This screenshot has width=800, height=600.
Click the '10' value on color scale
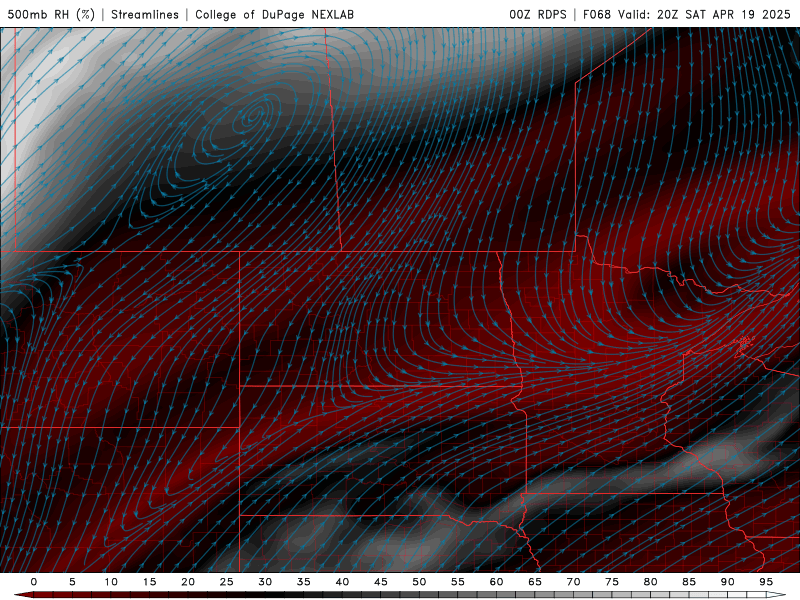click(111, 582)
